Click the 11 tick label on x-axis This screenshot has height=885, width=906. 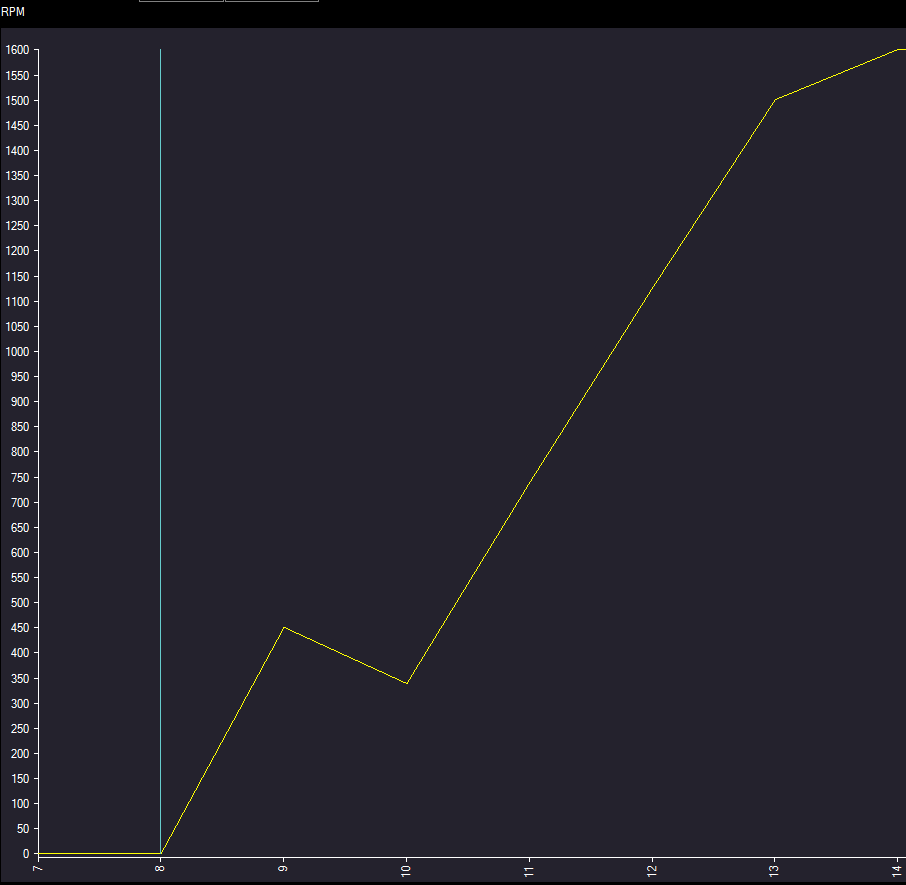pyautogui.click(x=529, y=871)
